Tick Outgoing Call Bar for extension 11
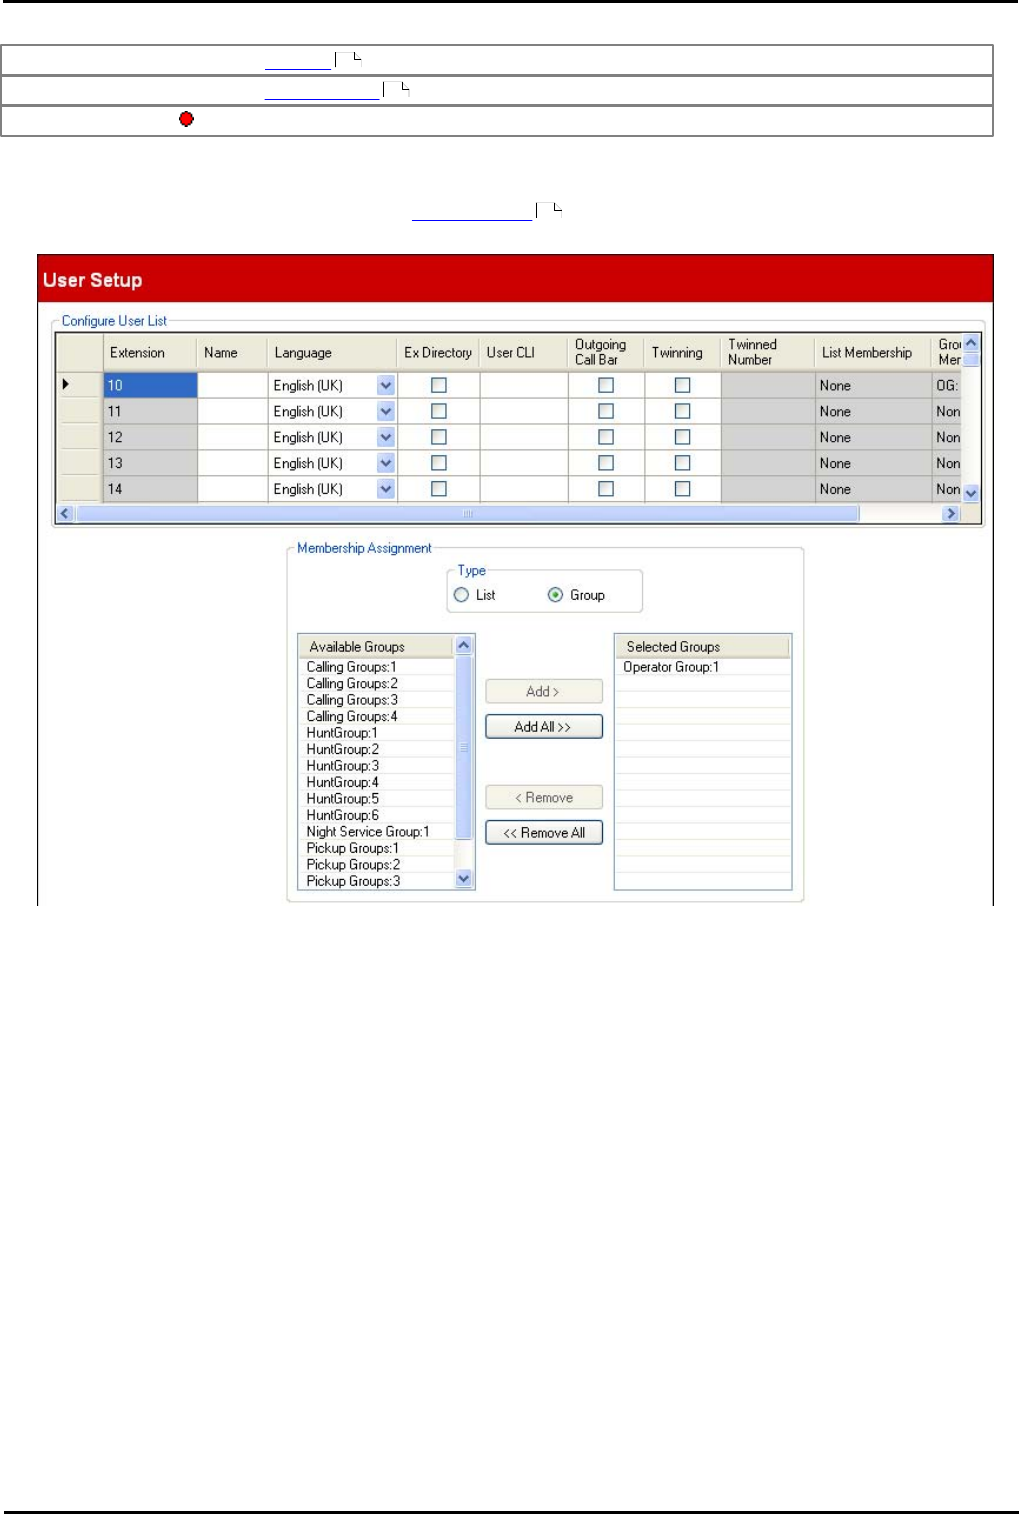1019x1514 pixels. click(x=606, y=411)
